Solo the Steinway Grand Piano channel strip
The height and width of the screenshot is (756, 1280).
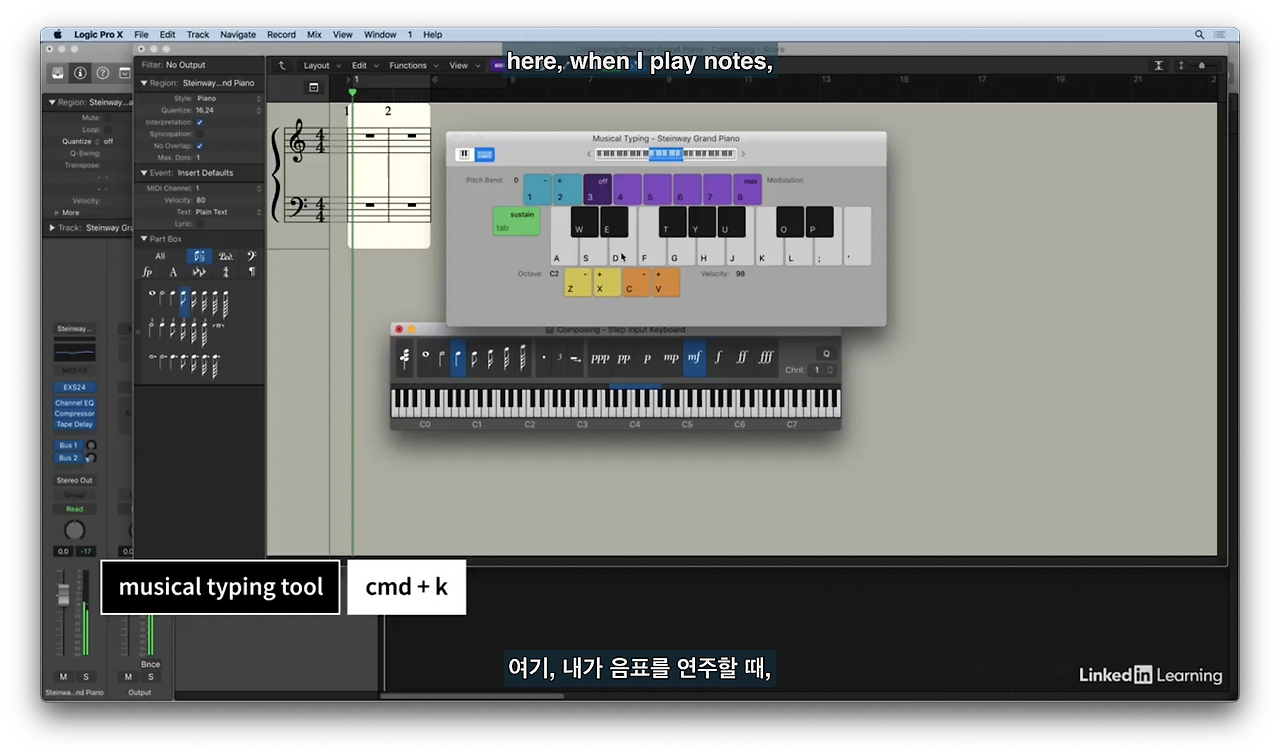[85, 677]
